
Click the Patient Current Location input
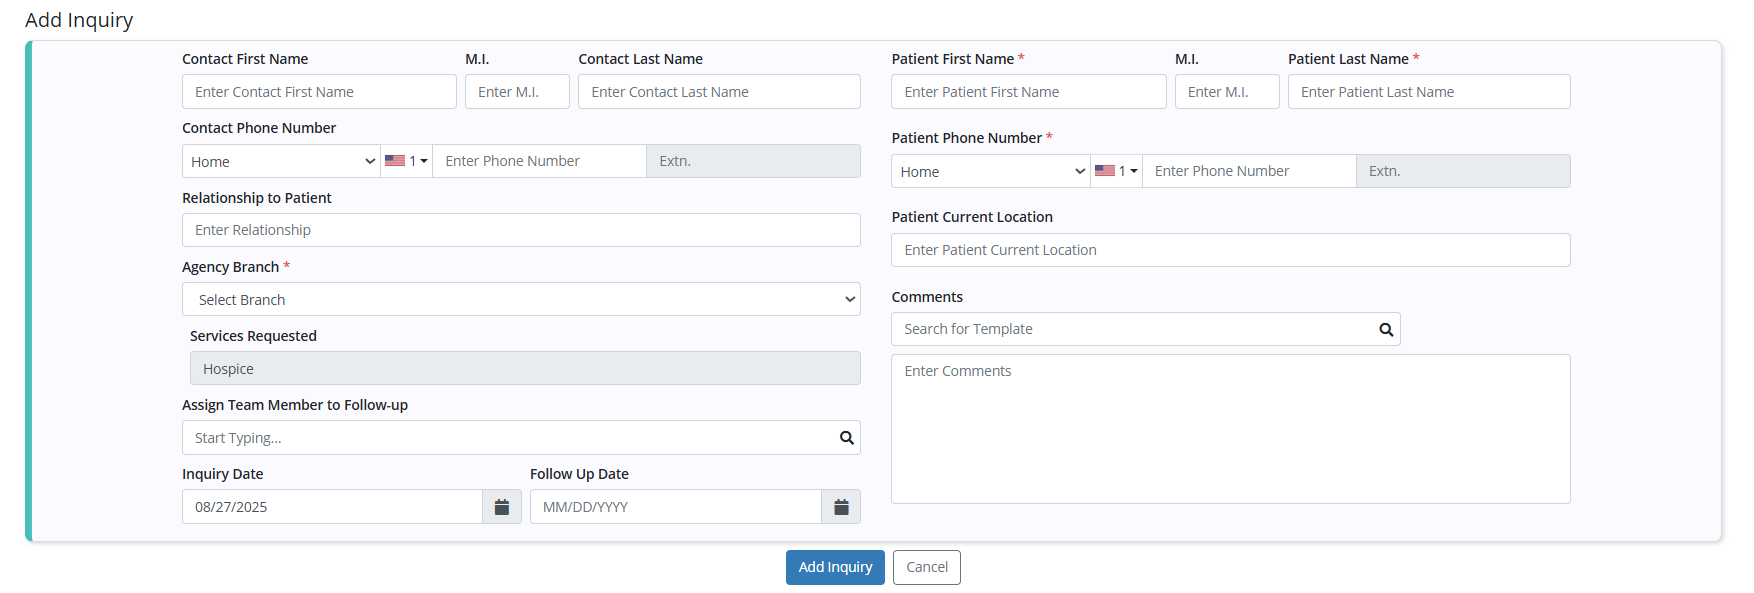click(1231, 250)
